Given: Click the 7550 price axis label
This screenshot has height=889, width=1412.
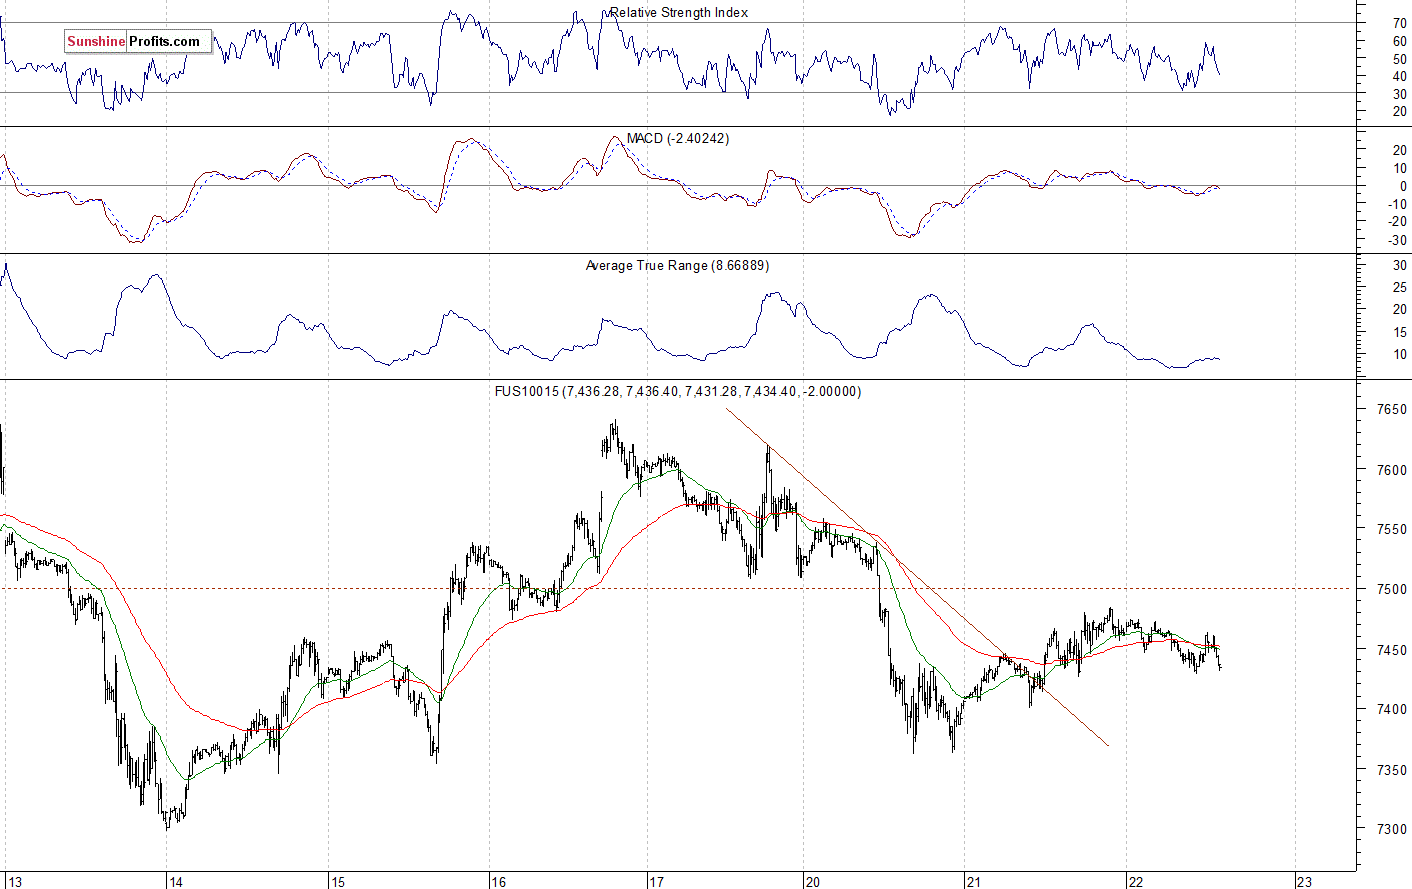Looking at the screenshot, I should [1391, 529].
